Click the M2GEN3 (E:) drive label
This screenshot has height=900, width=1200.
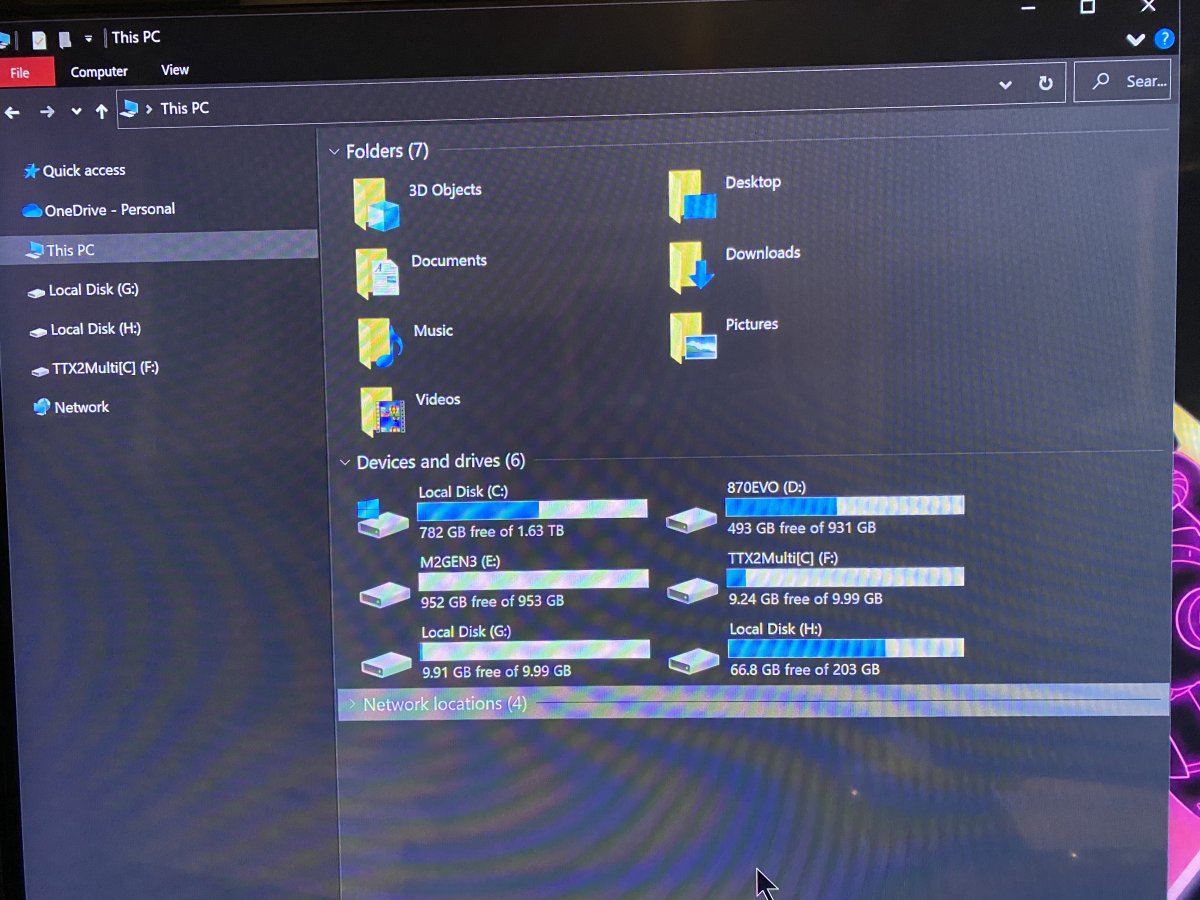tap(460, 562)
